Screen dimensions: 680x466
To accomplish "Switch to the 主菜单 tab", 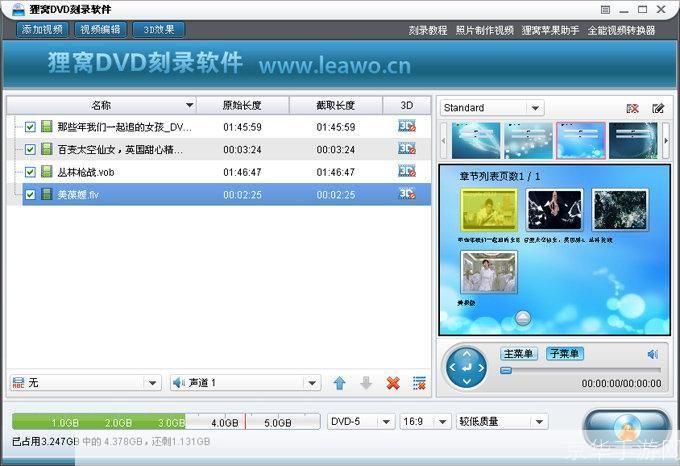I will pyautogui.click(x=519, y=354).
